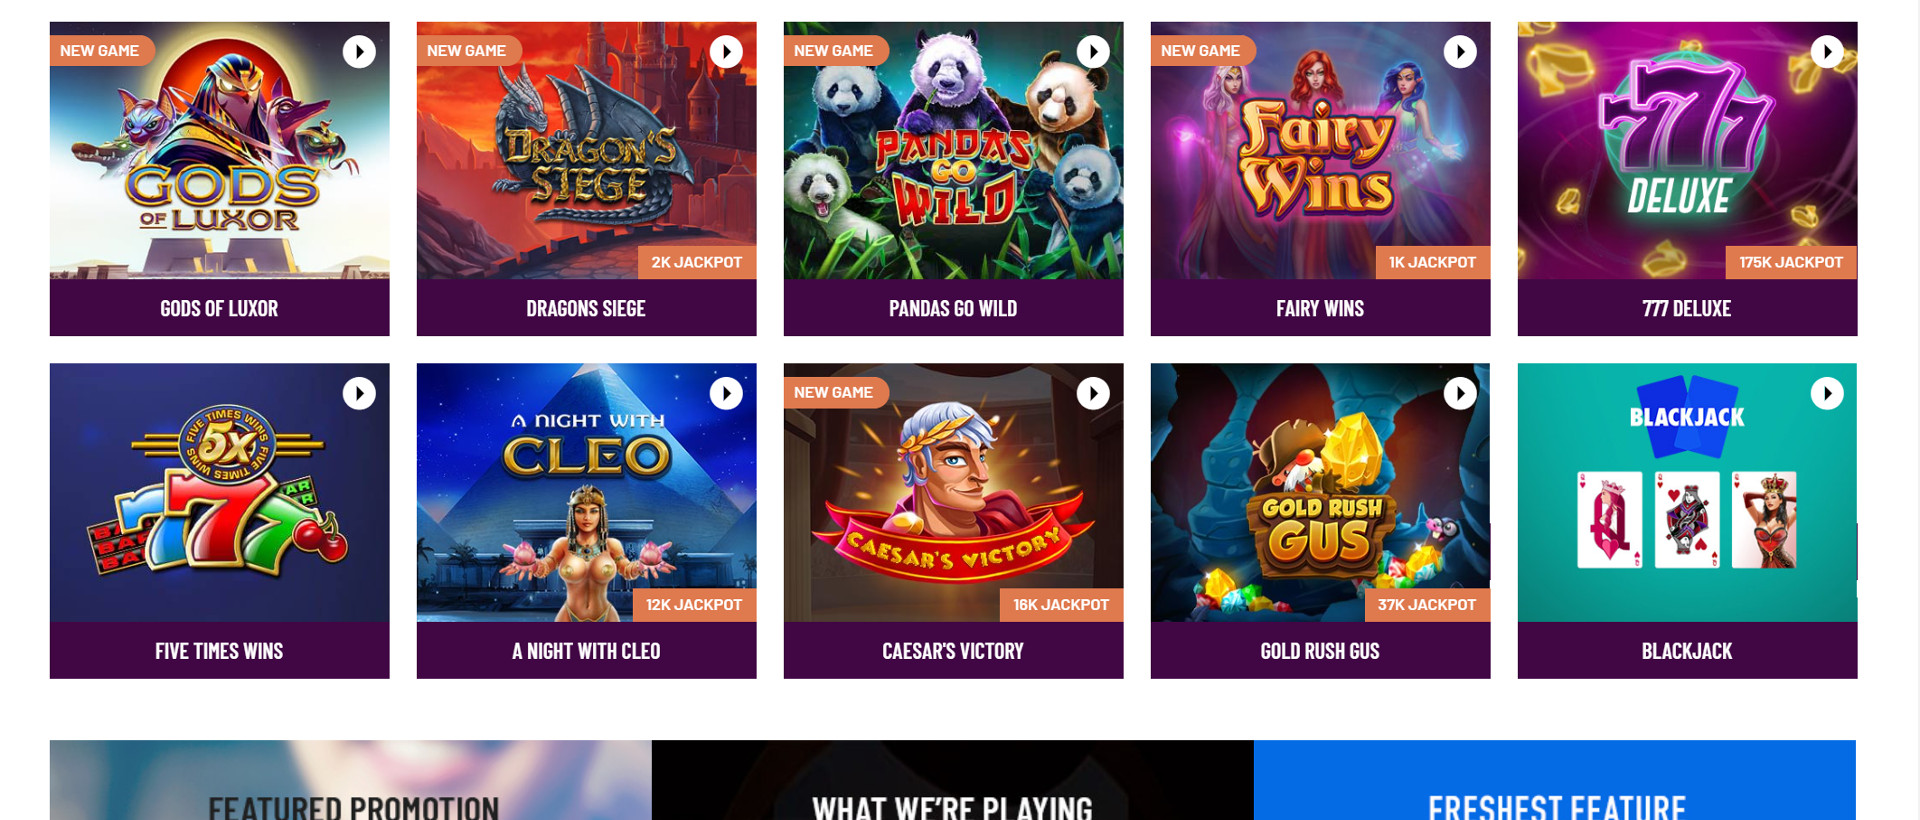The width and height of the screenshot is (1920, 820).
Task: Open the Gods of Luxor title link
Action: tap(219, 308)
